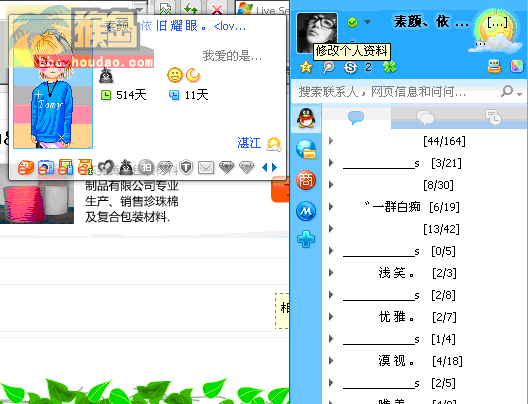The width and height of the screenshot is (528, 404).
Task: Click the gray 拍 paipai icon
Action: pos(146,167)
